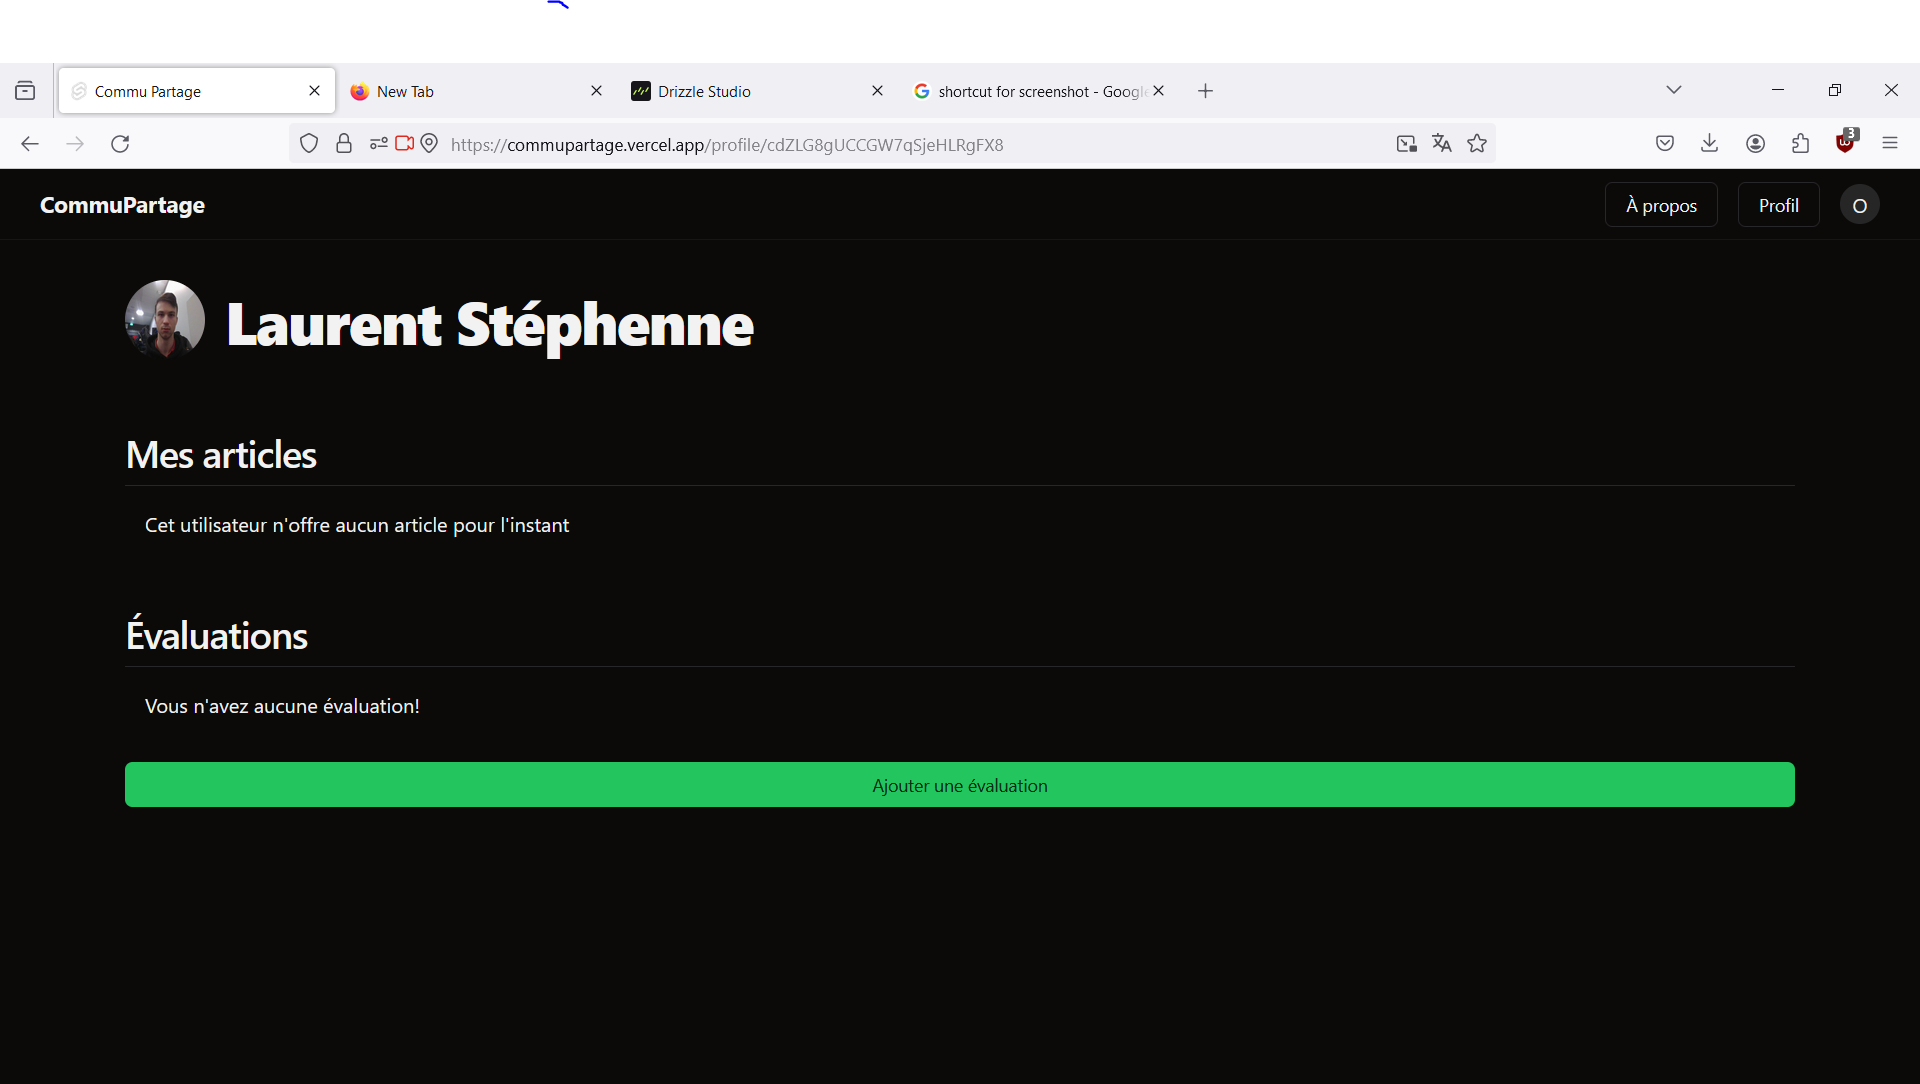Click the Ajouter une évaluation button
Screen dimensions: 1920x1084
pos(959,785)
